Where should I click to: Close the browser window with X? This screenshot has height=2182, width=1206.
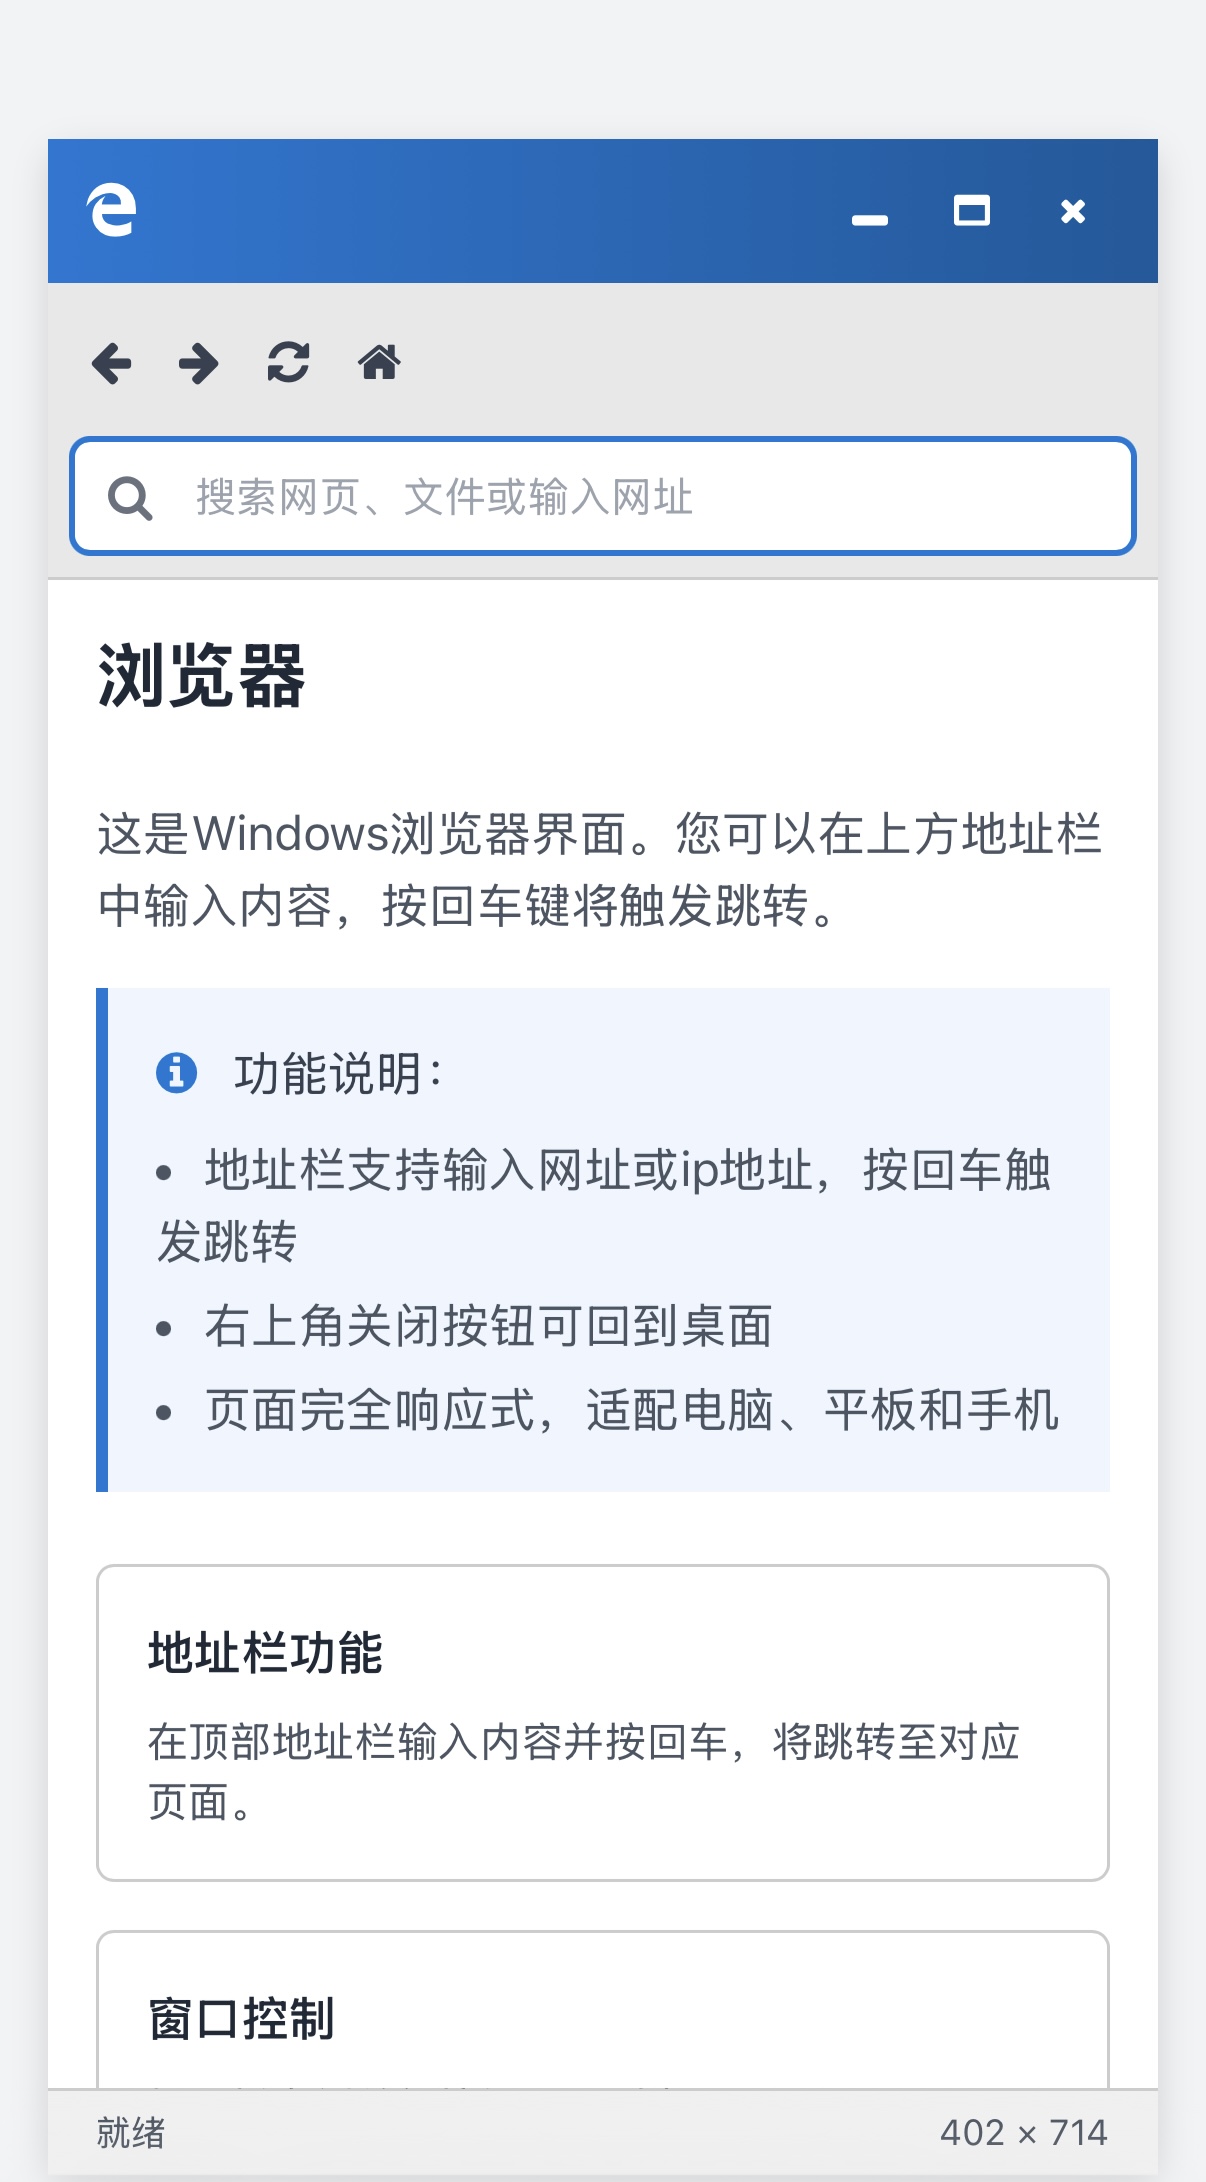(1073, 211)
